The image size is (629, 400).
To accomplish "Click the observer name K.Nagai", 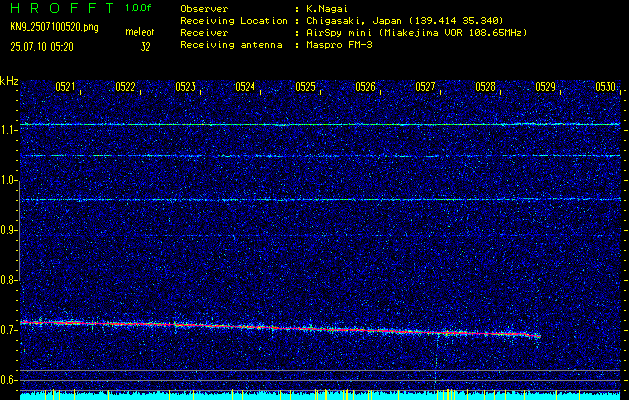I will click(x=325, y=9).
